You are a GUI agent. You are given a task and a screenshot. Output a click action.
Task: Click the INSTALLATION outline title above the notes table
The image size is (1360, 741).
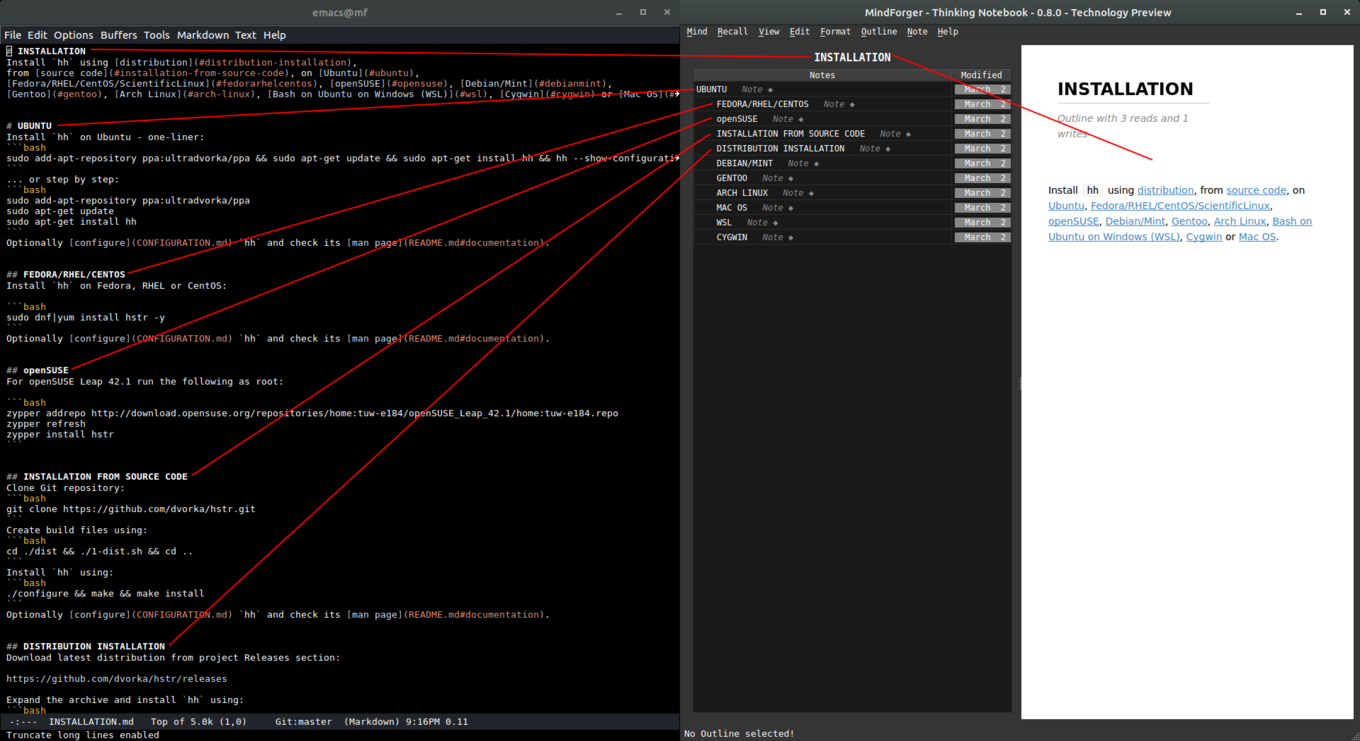click(852, 57)
